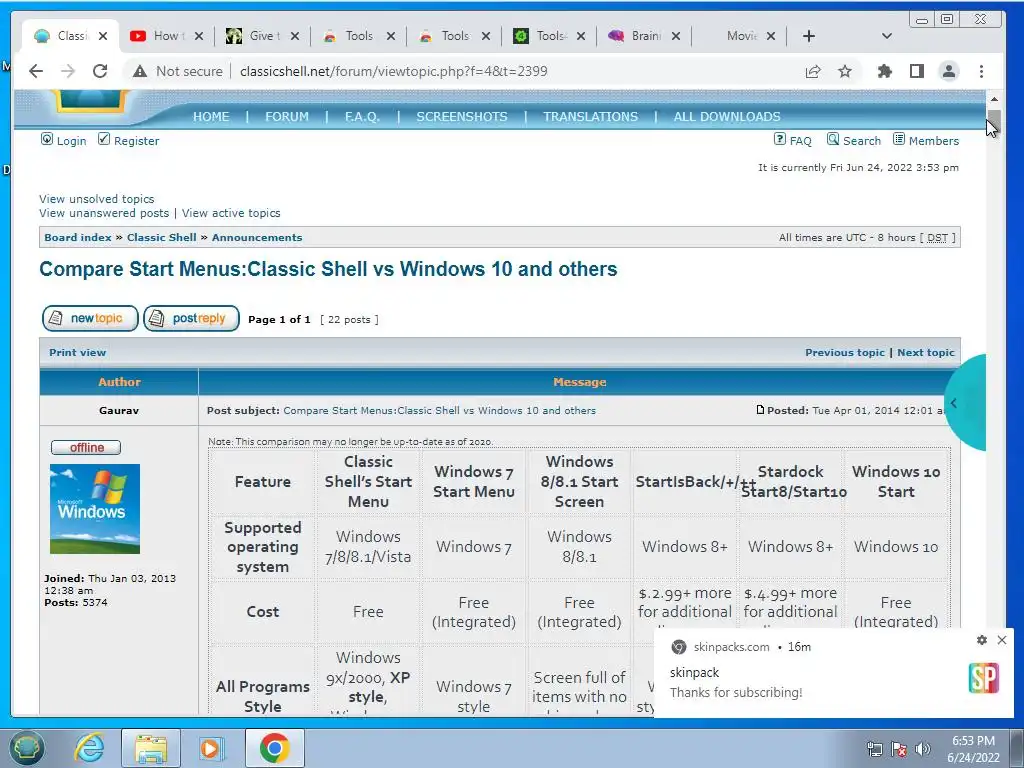Click View active topics
Screen dimensions: 1024x768
231,213
